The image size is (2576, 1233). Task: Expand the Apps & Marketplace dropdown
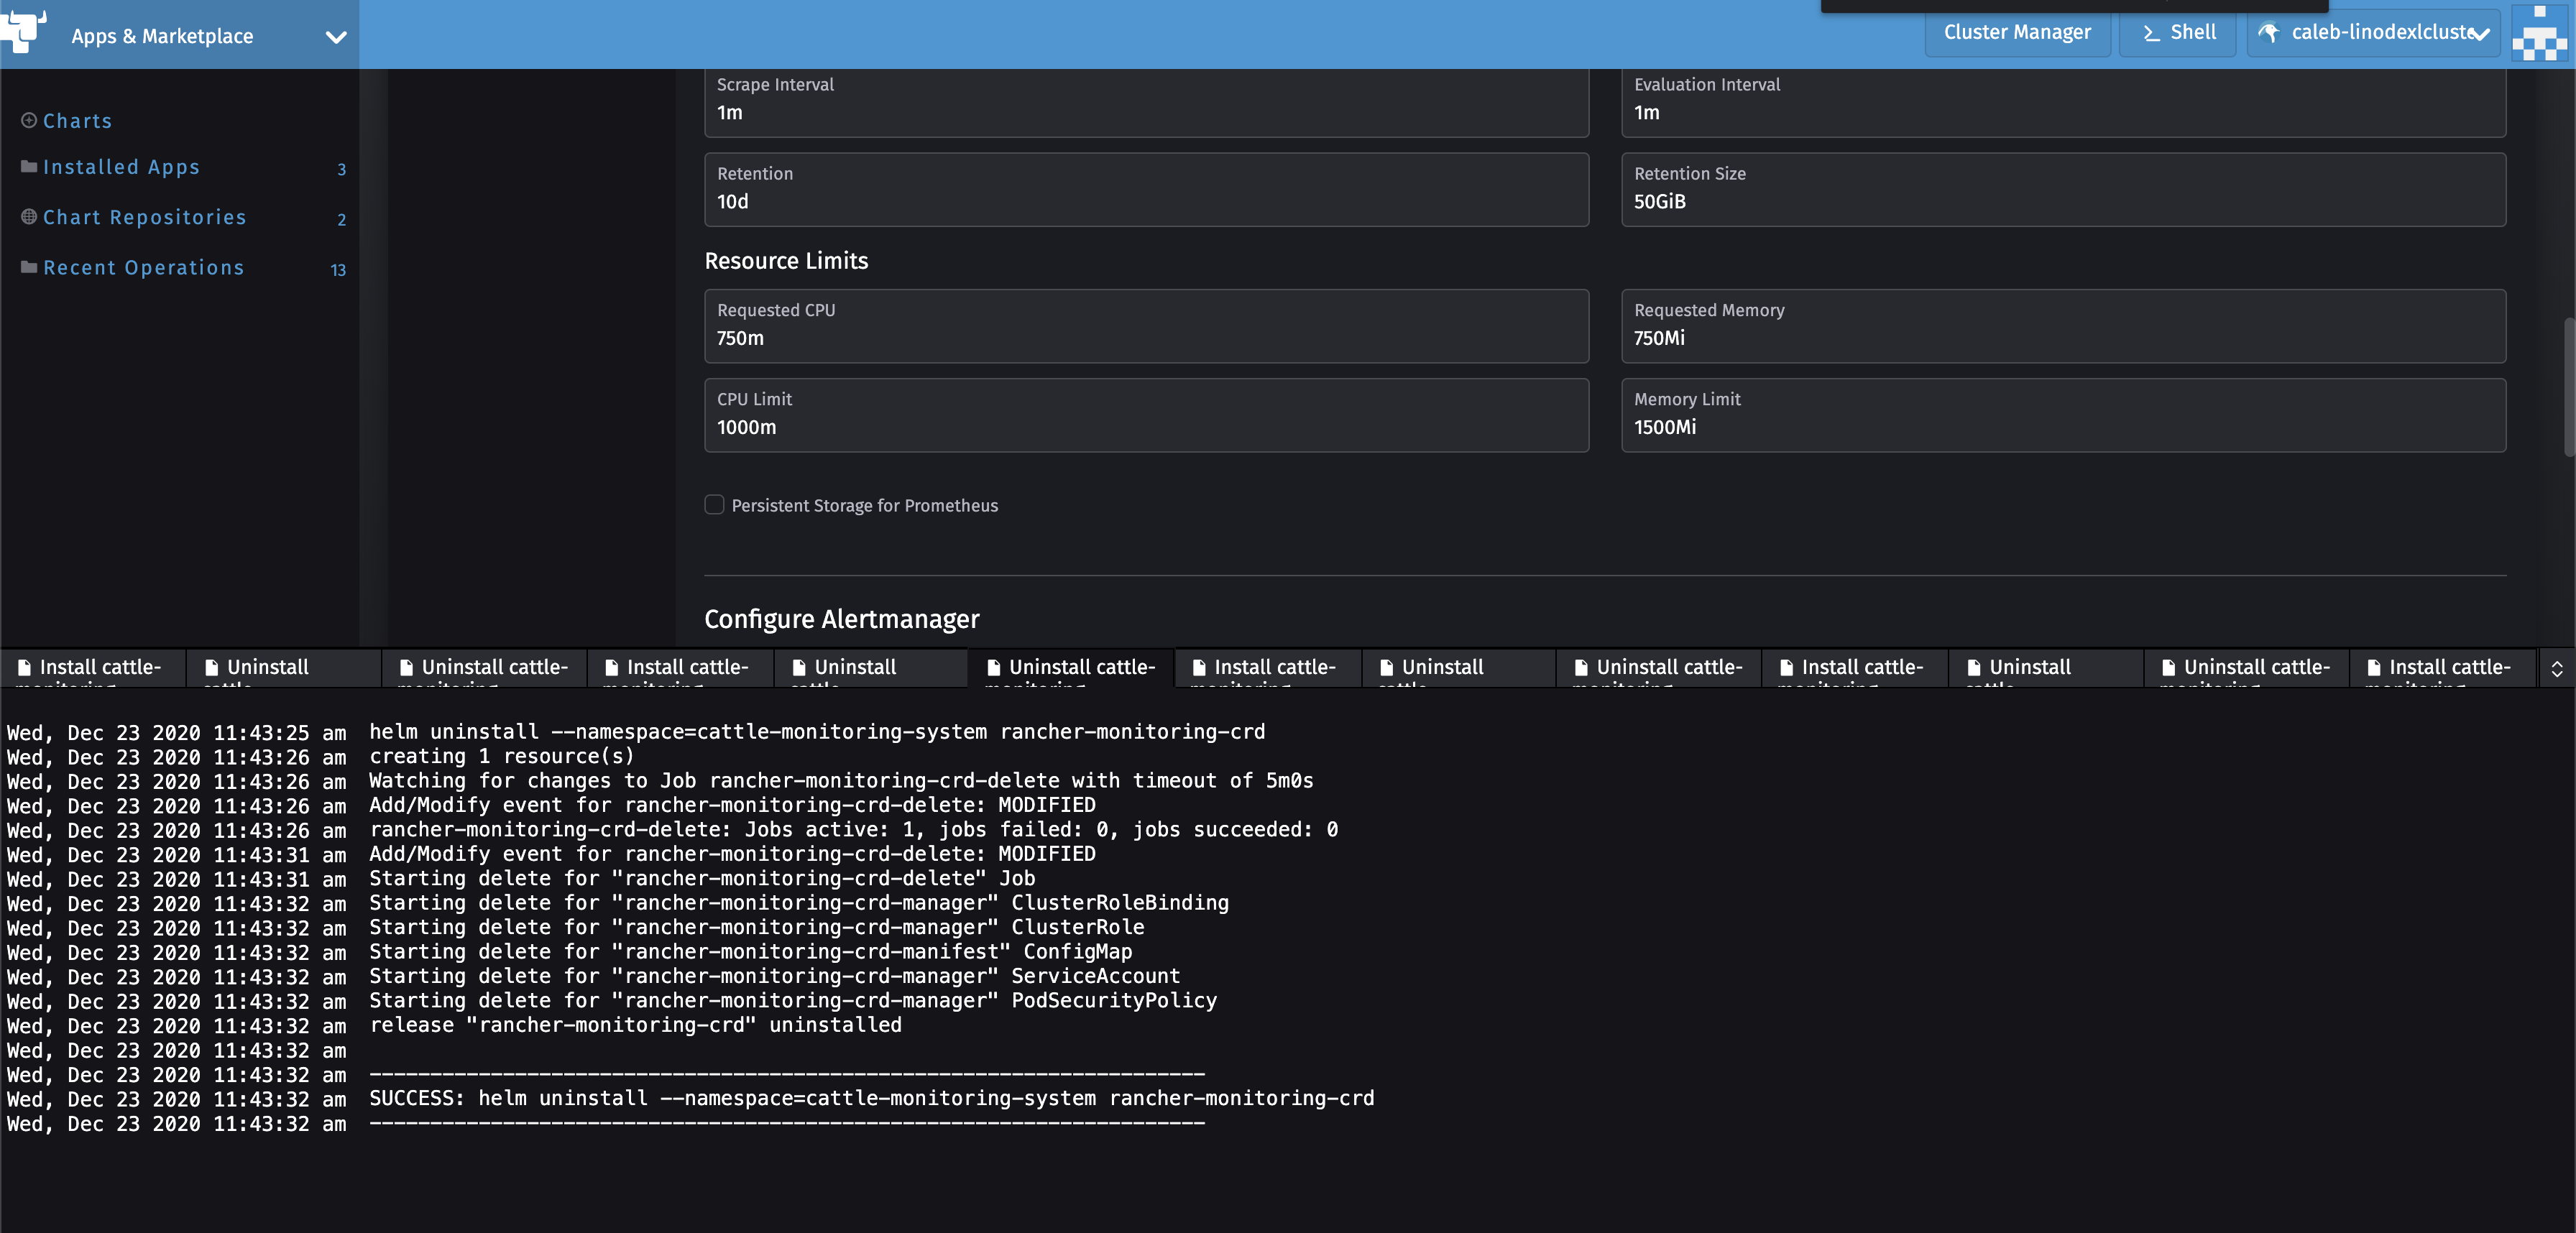click(x=336, y=37)
